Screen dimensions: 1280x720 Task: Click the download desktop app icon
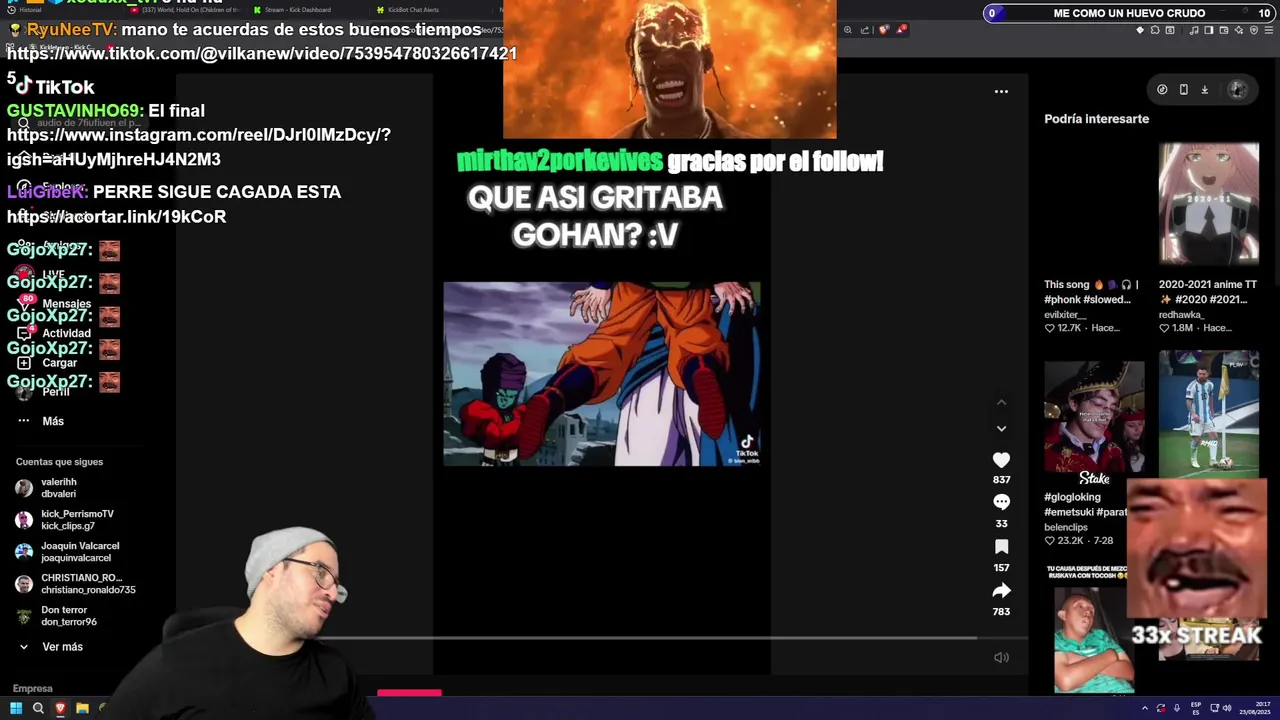tap(1204, 89)
